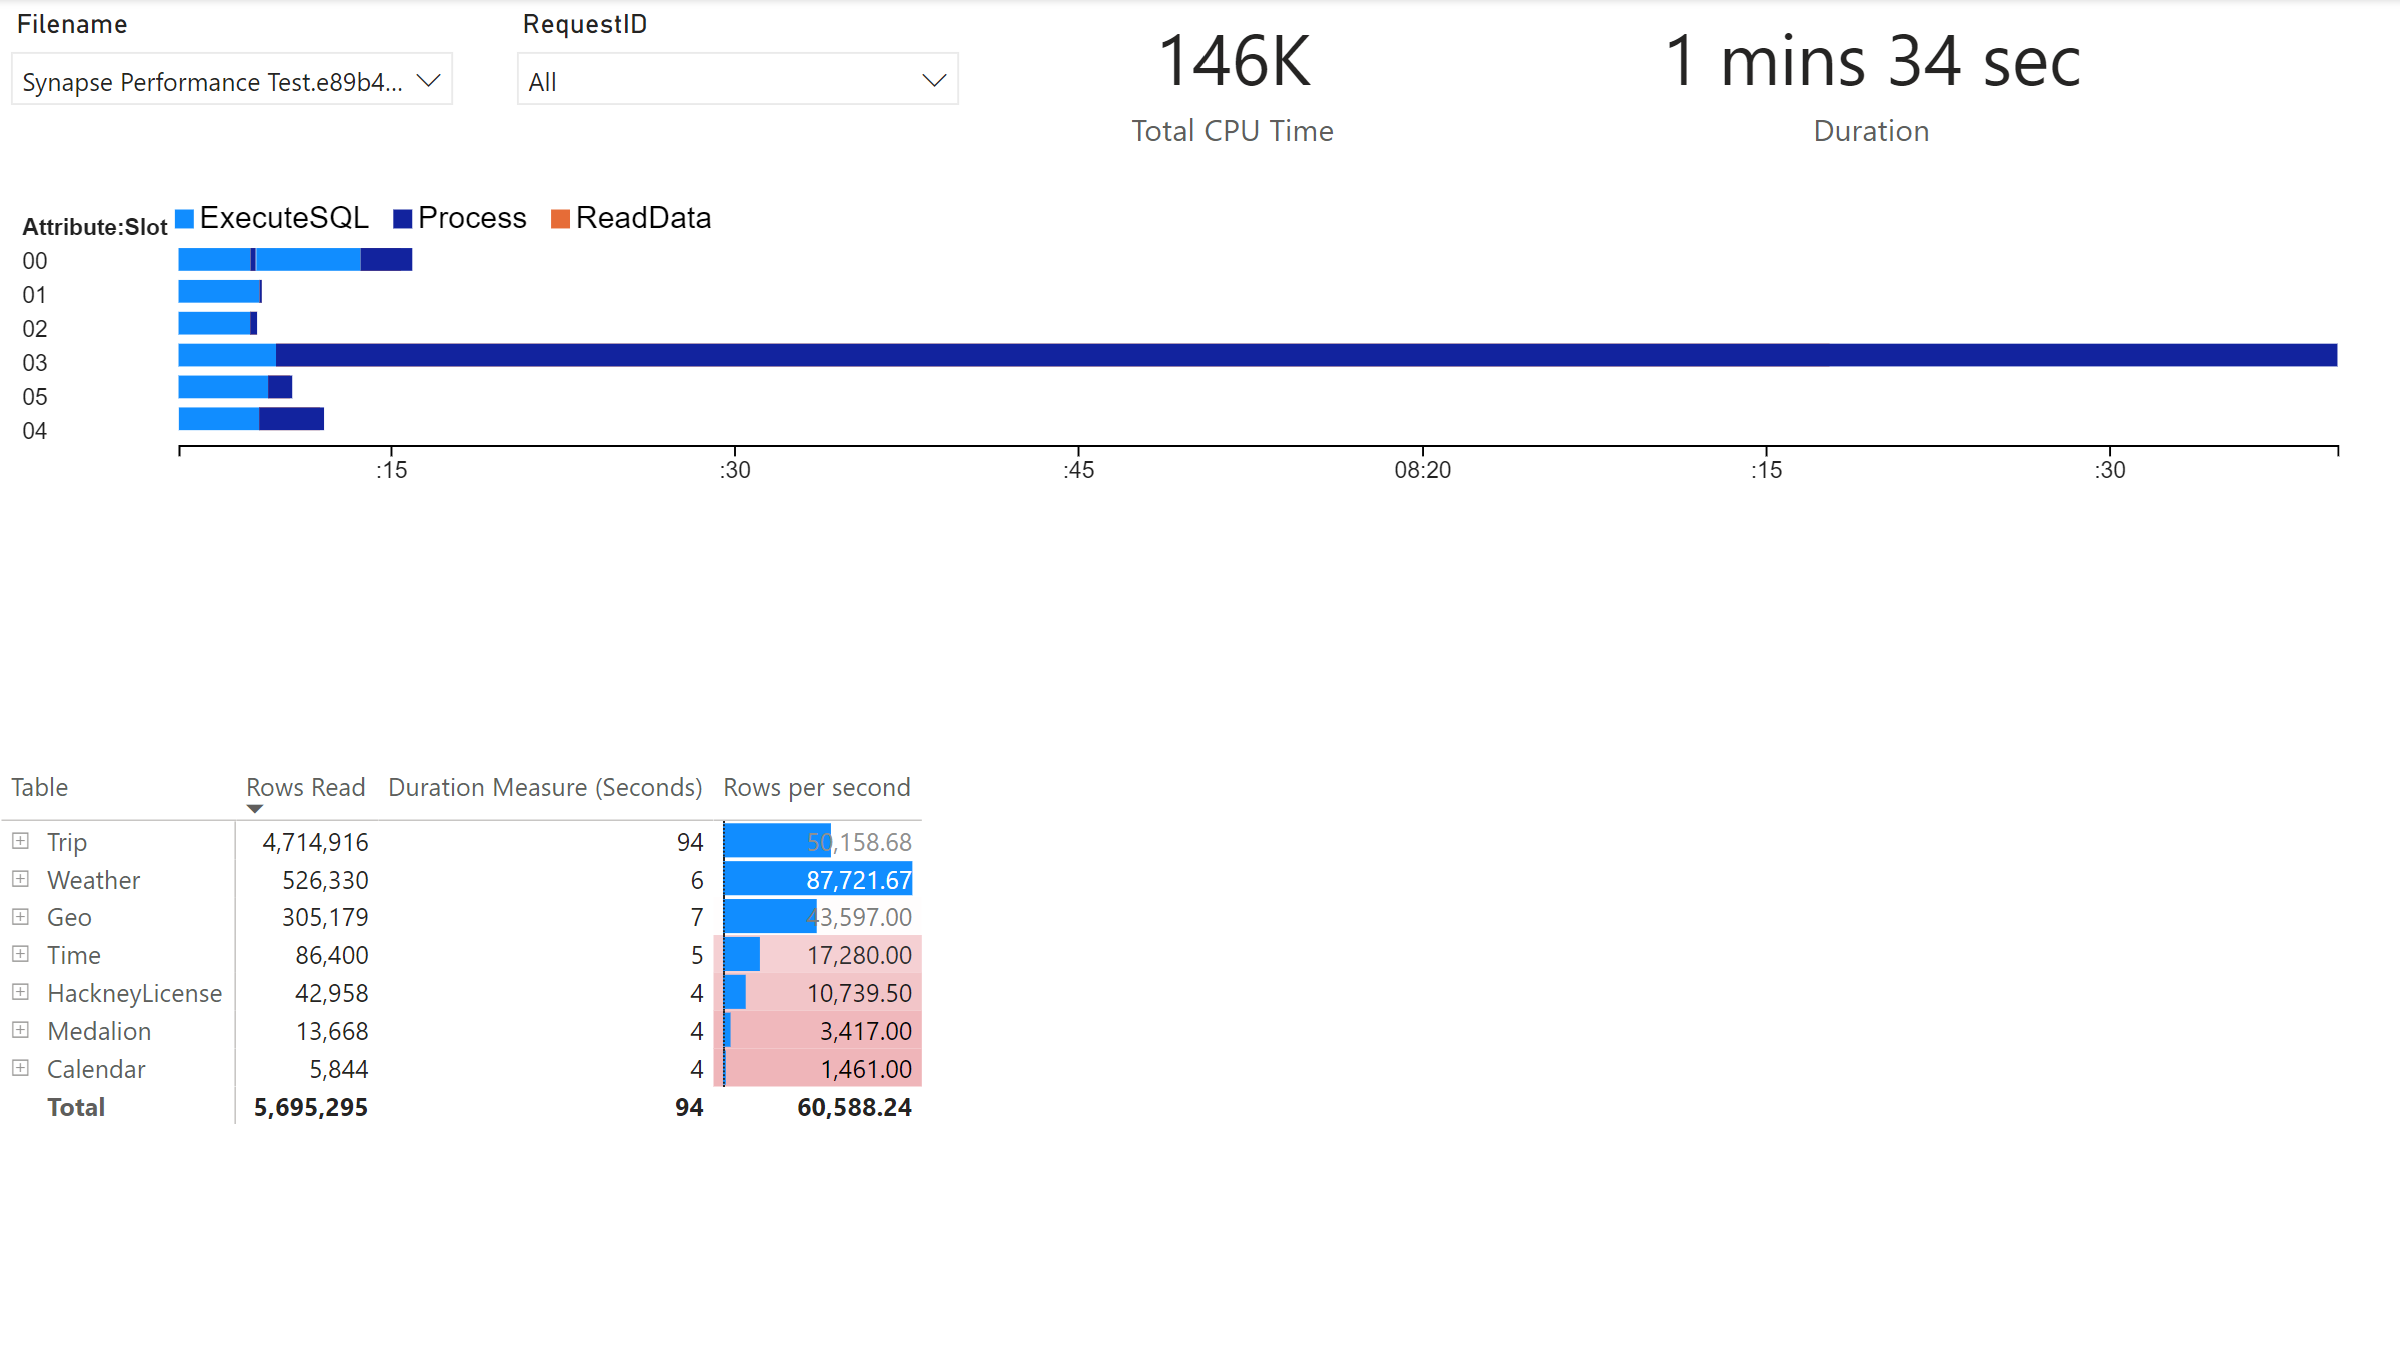Expand the Geo row plus icon
The width and height of the screenshot is (2400, 1350).
point(20,916)
